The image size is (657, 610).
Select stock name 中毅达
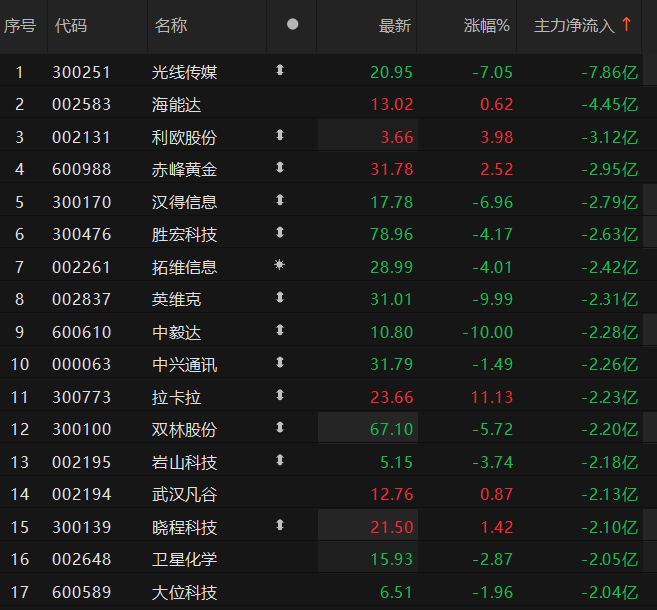point(176,333)
